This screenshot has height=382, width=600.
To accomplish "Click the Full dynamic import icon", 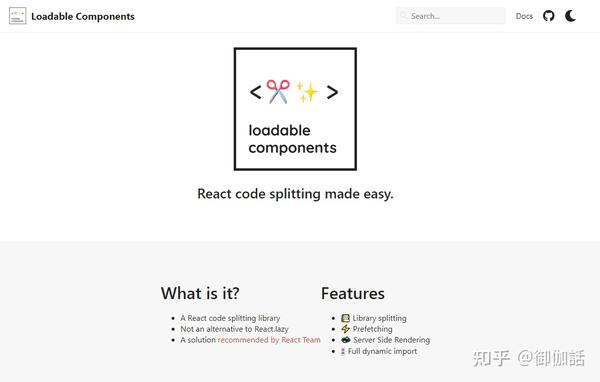I will tap(343, 351).
